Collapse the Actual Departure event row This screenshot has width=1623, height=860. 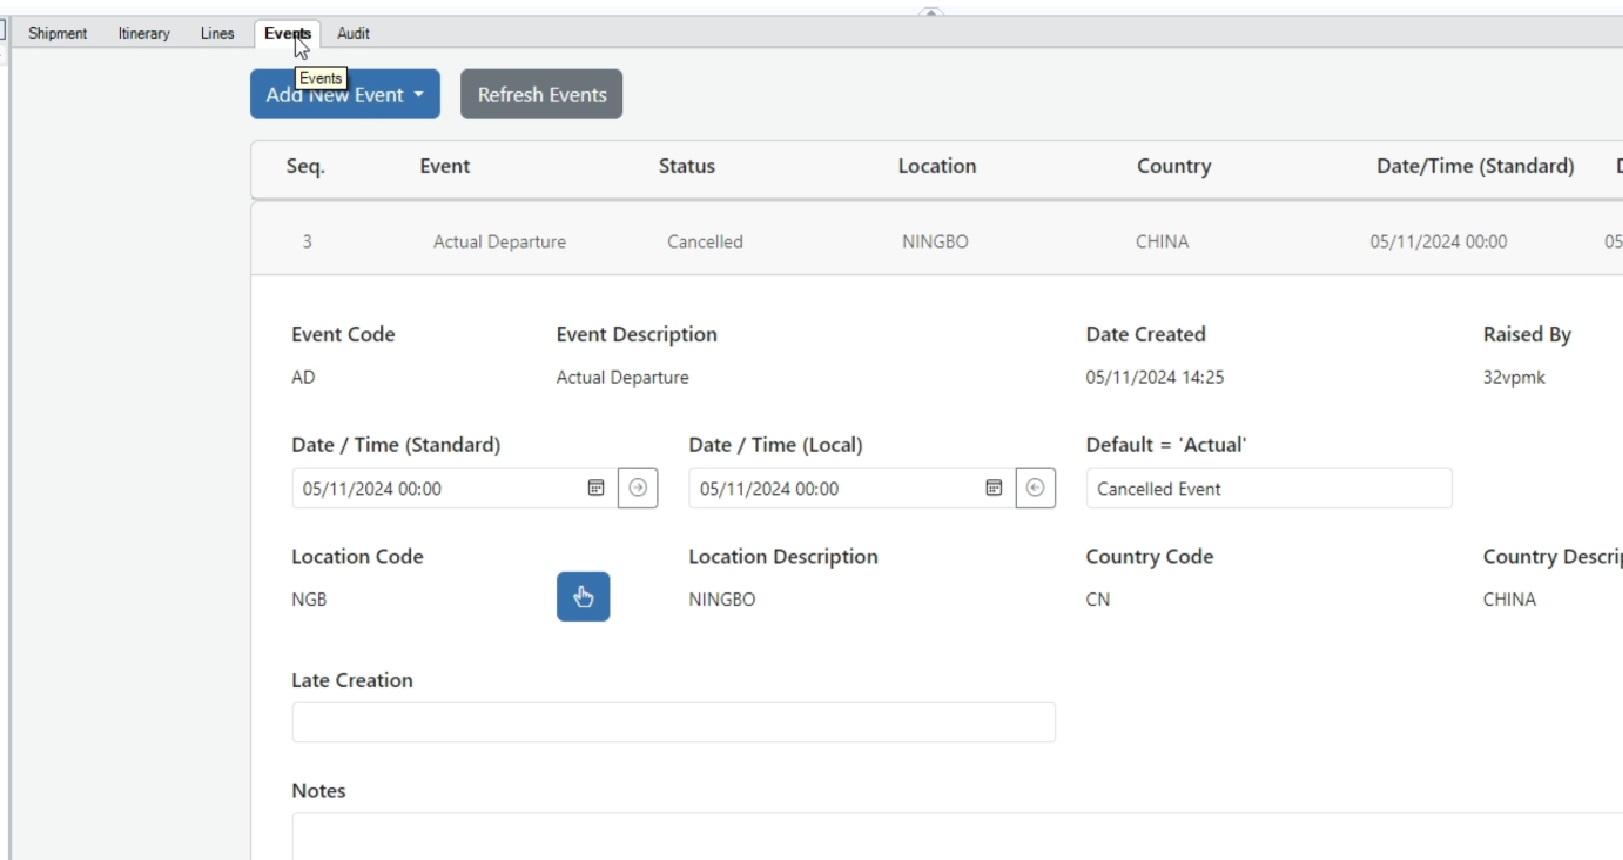pos(499,242)
